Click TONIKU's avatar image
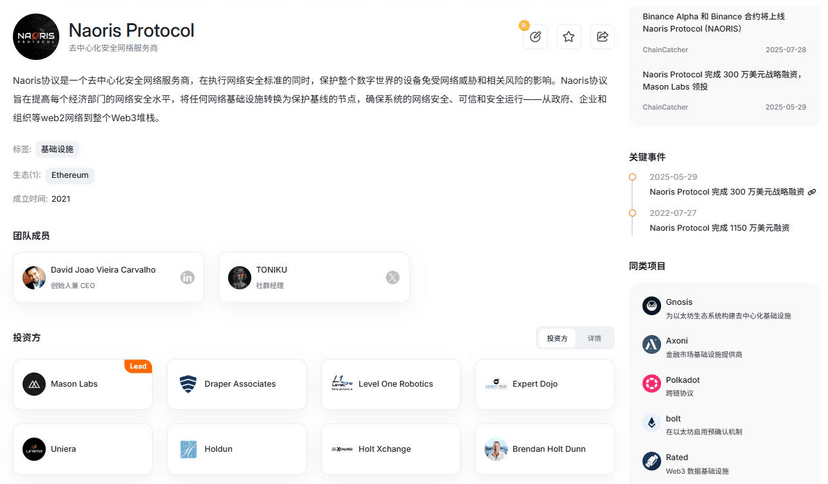 click(239, 278)
